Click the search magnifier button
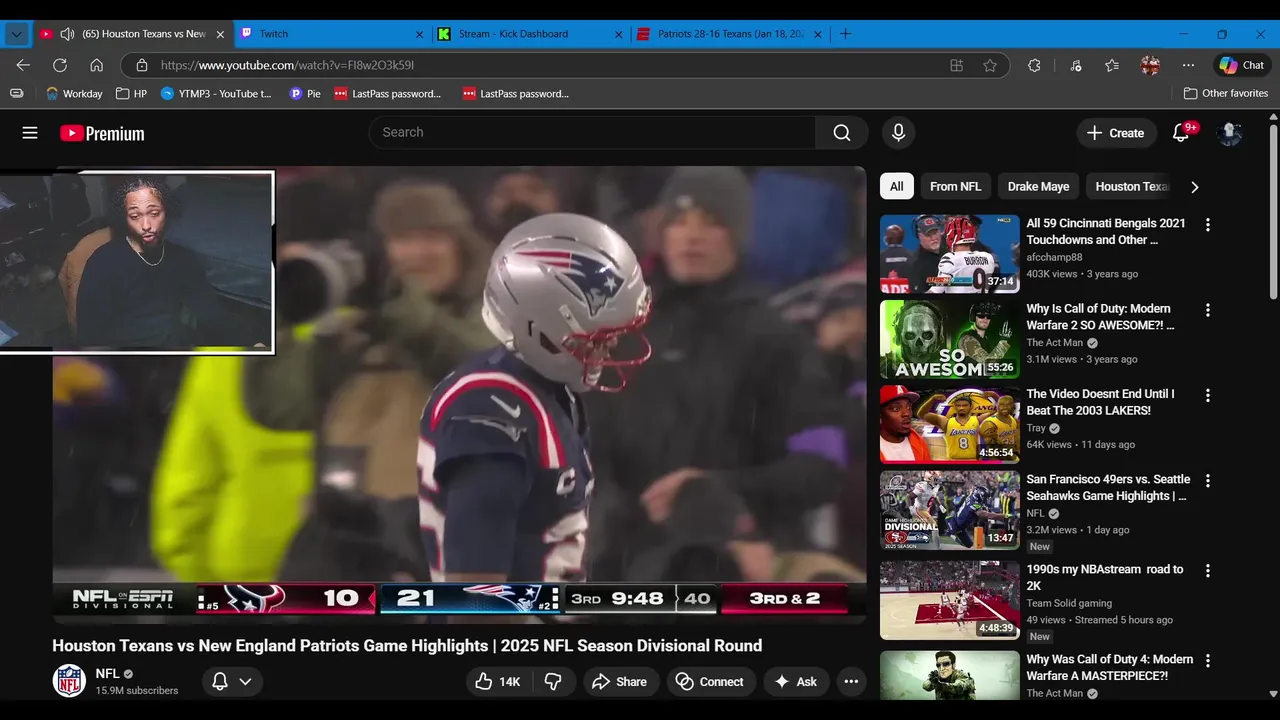This screenshot has width=1280, height=720. [842, 133]
